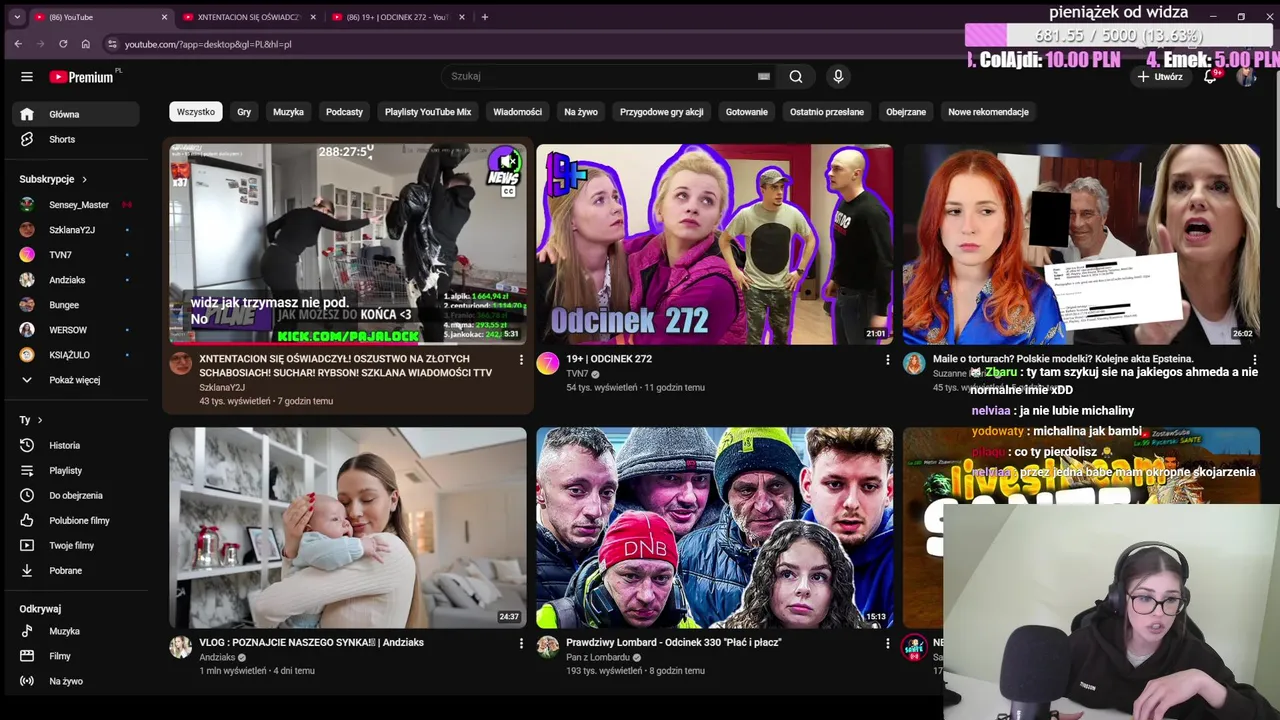Screen dimensions: 1280x720
Task: Switch to the XNTENTACION browser tab
Action: [247, 17]
